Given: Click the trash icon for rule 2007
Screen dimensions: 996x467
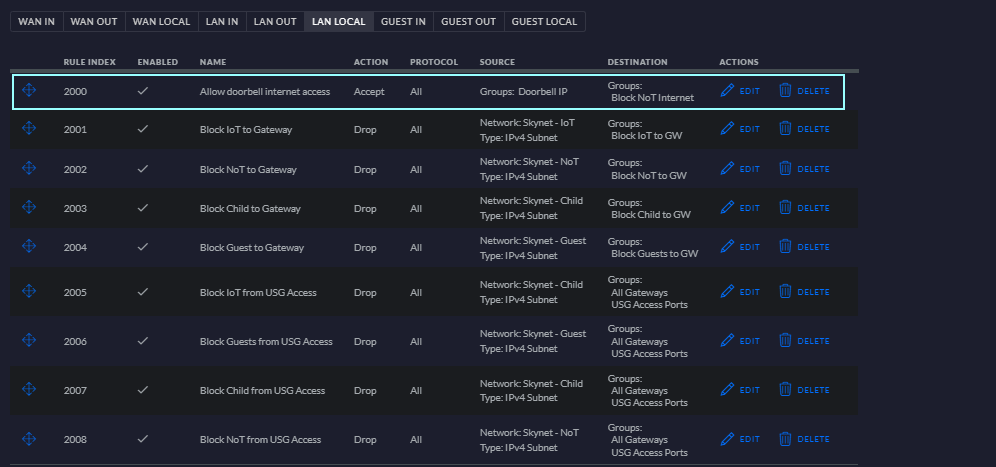Looking at the screenshot, I should [x=785, y=390].
